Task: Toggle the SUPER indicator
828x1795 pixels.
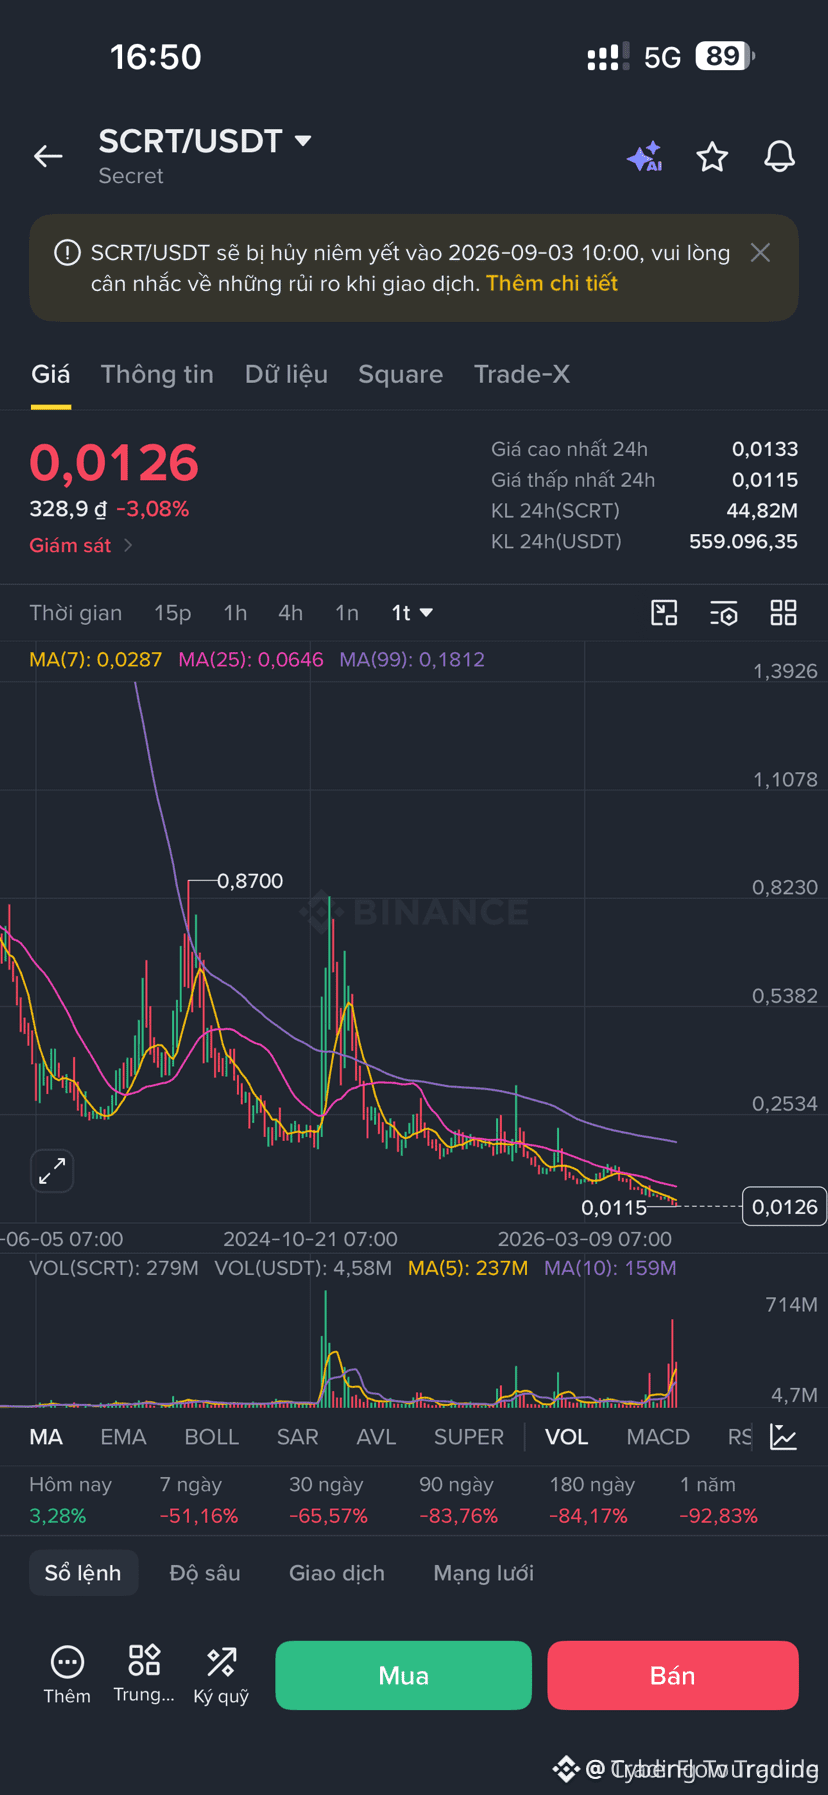Action: [468, 1437]
